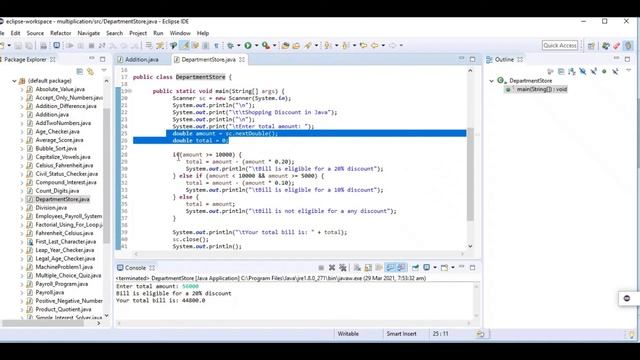The image size is (640, 360).
Task: Maximize the editor area
Action: point(473,59)
